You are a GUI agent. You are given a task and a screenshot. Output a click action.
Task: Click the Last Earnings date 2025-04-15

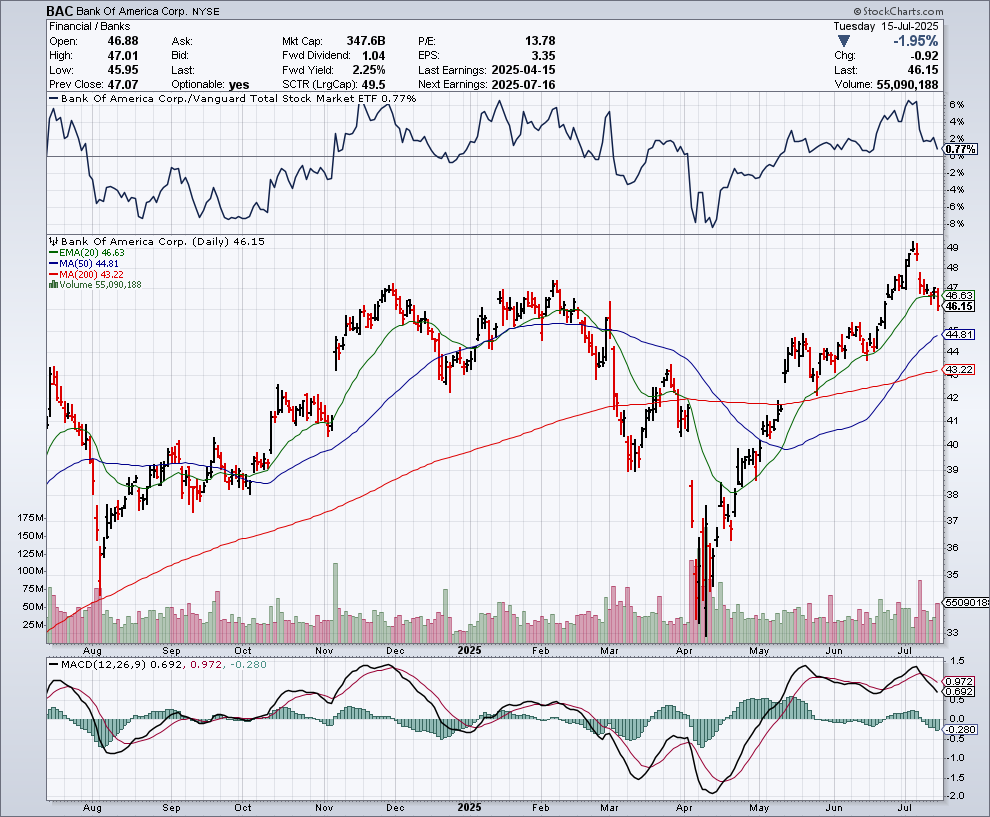click(x=523, y=70)
